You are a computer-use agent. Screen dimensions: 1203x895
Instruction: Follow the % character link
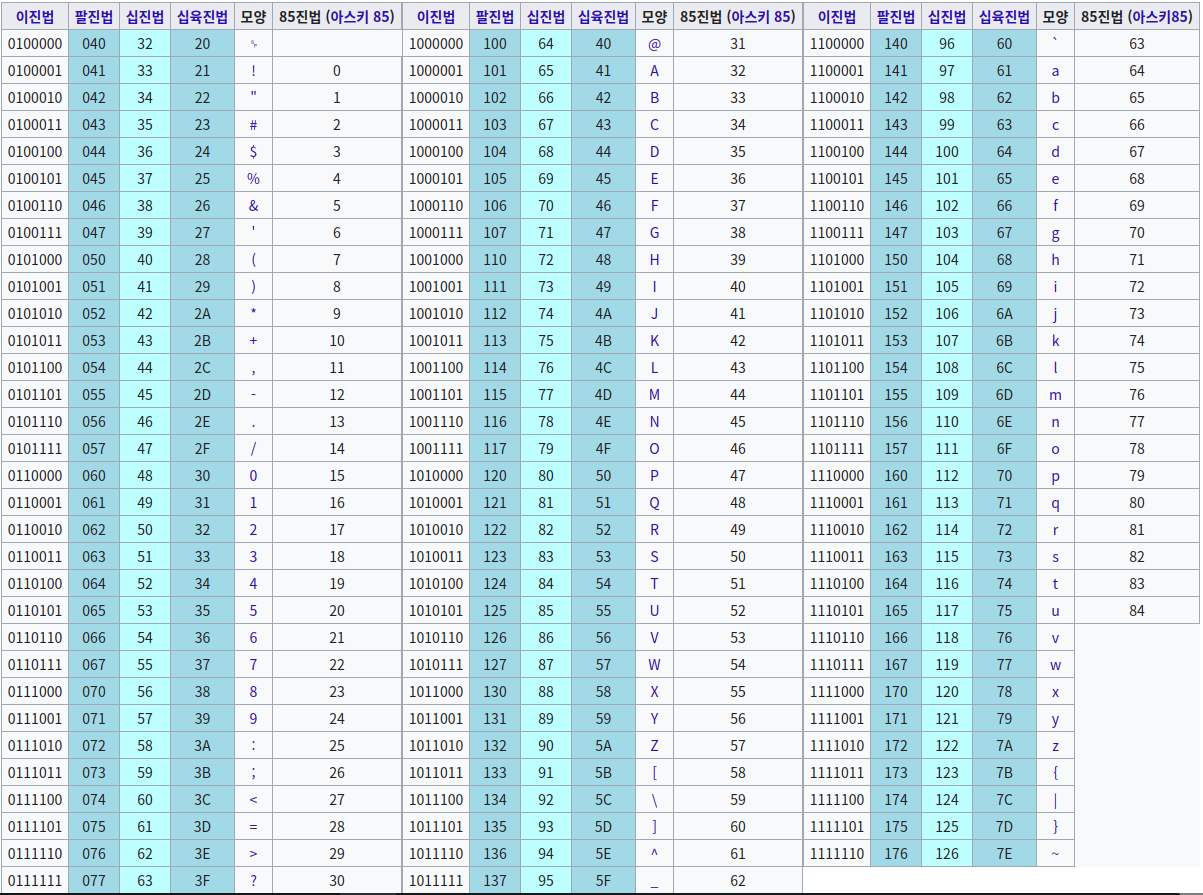pyautogui.click(x=254, y=179)
